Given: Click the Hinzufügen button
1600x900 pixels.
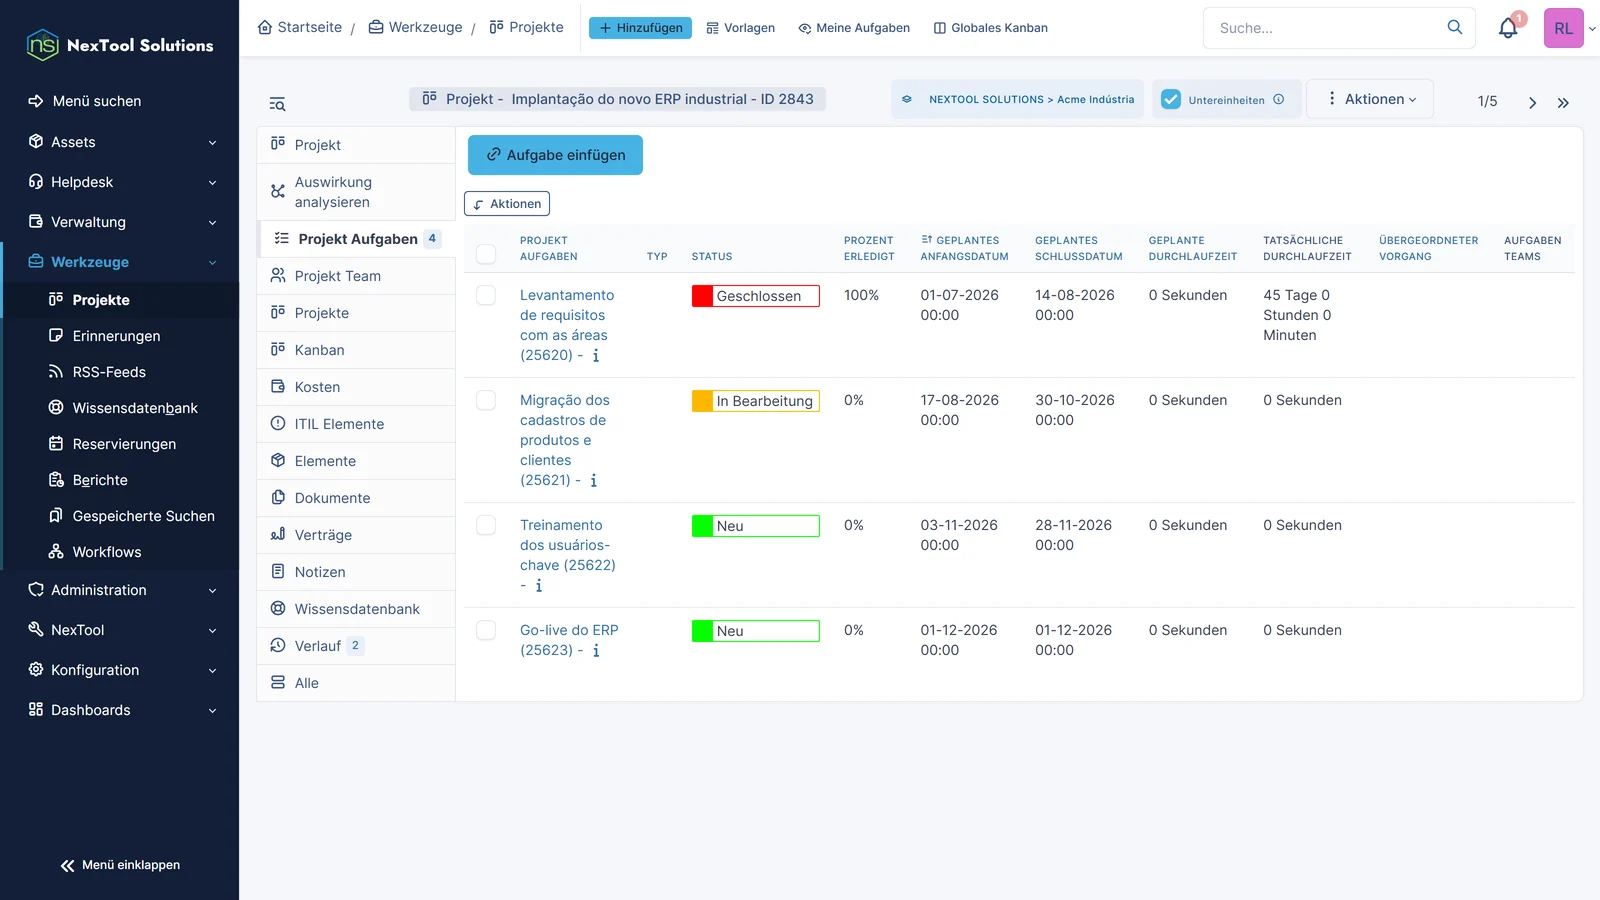Looking at the screenshot, I should click(640, 28).
